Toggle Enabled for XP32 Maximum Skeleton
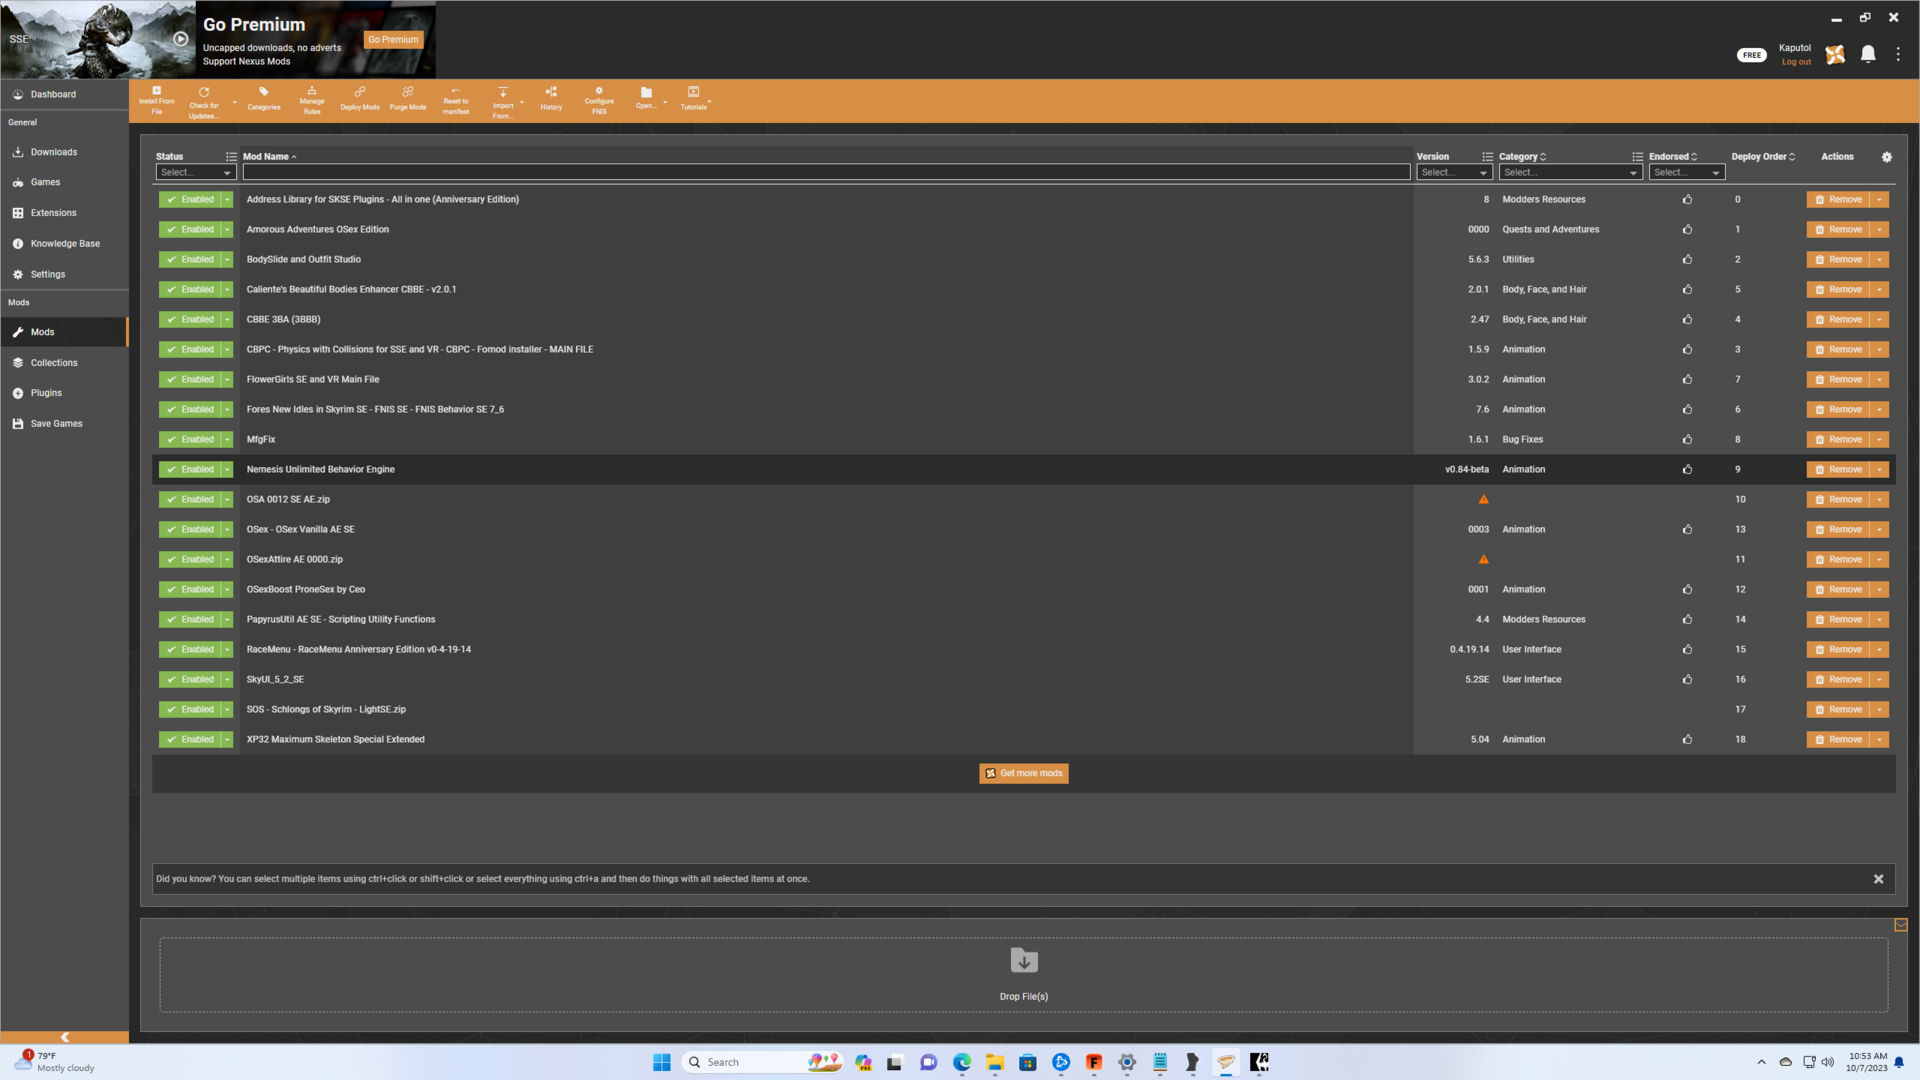The width and height of the screenshot is (1920, 1080). (190, 739)
